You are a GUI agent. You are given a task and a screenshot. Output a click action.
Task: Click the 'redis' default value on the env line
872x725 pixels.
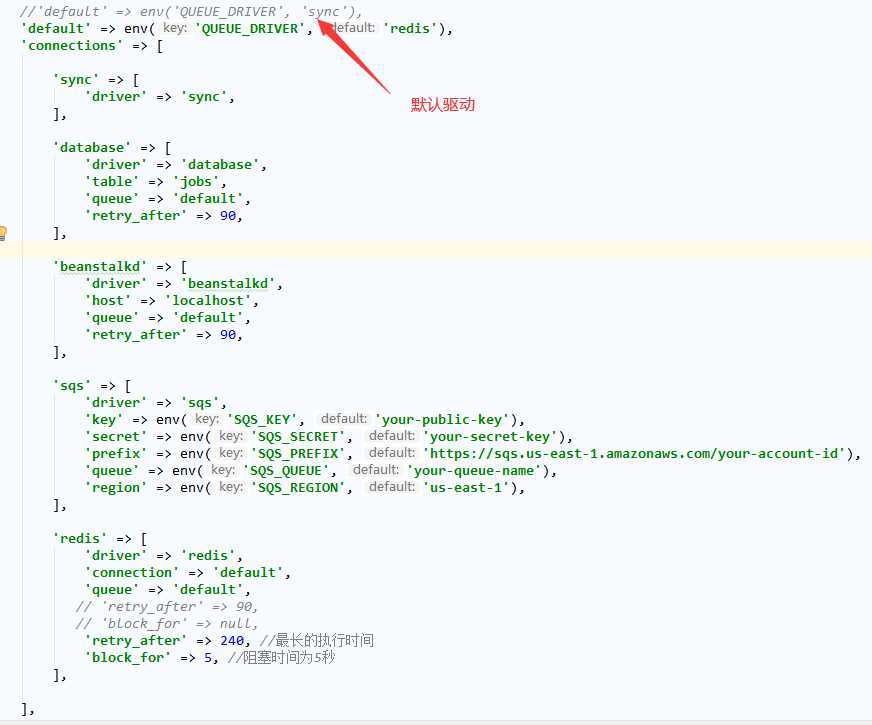pyautogui.click(x=410, y=28)
